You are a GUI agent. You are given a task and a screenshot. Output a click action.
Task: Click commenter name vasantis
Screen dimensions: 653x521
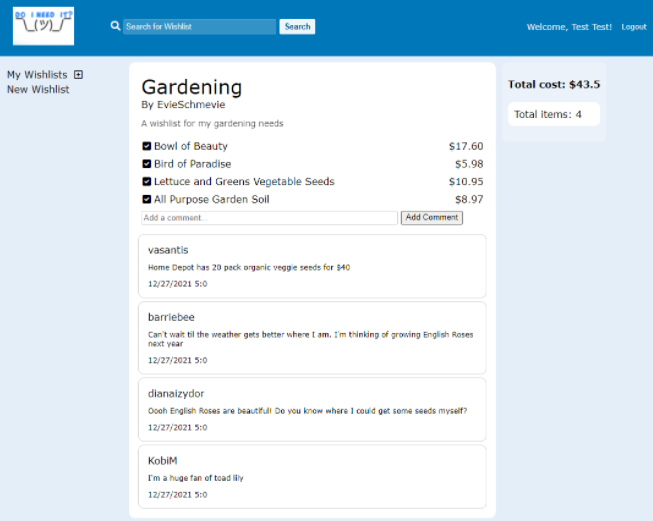pos(168,250)
